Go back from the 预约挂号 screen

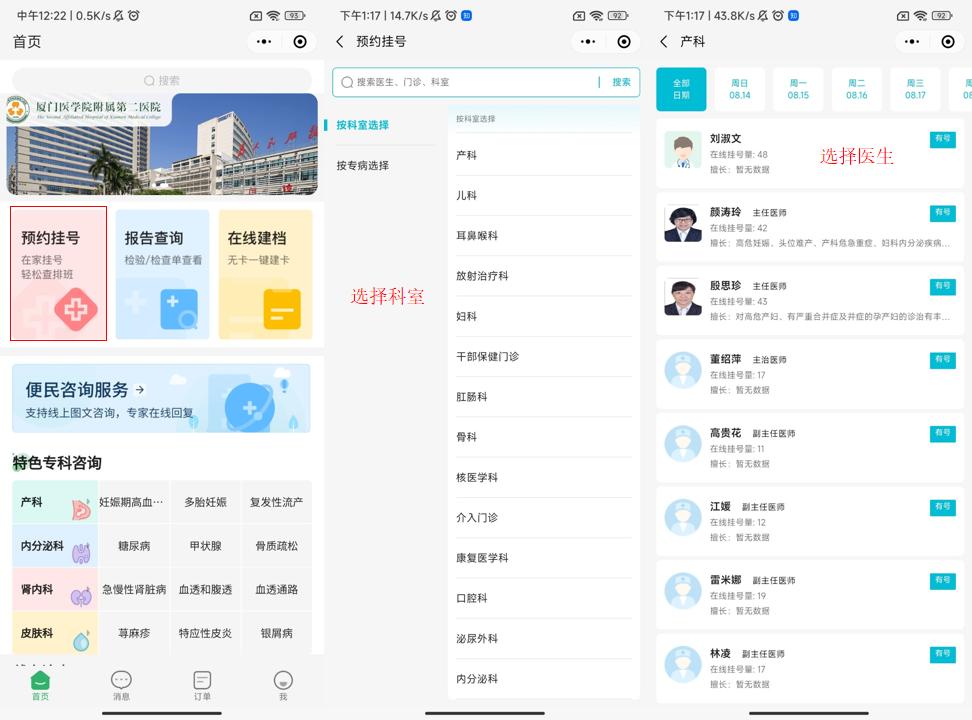pyautogui.click(x=340, y=42)
